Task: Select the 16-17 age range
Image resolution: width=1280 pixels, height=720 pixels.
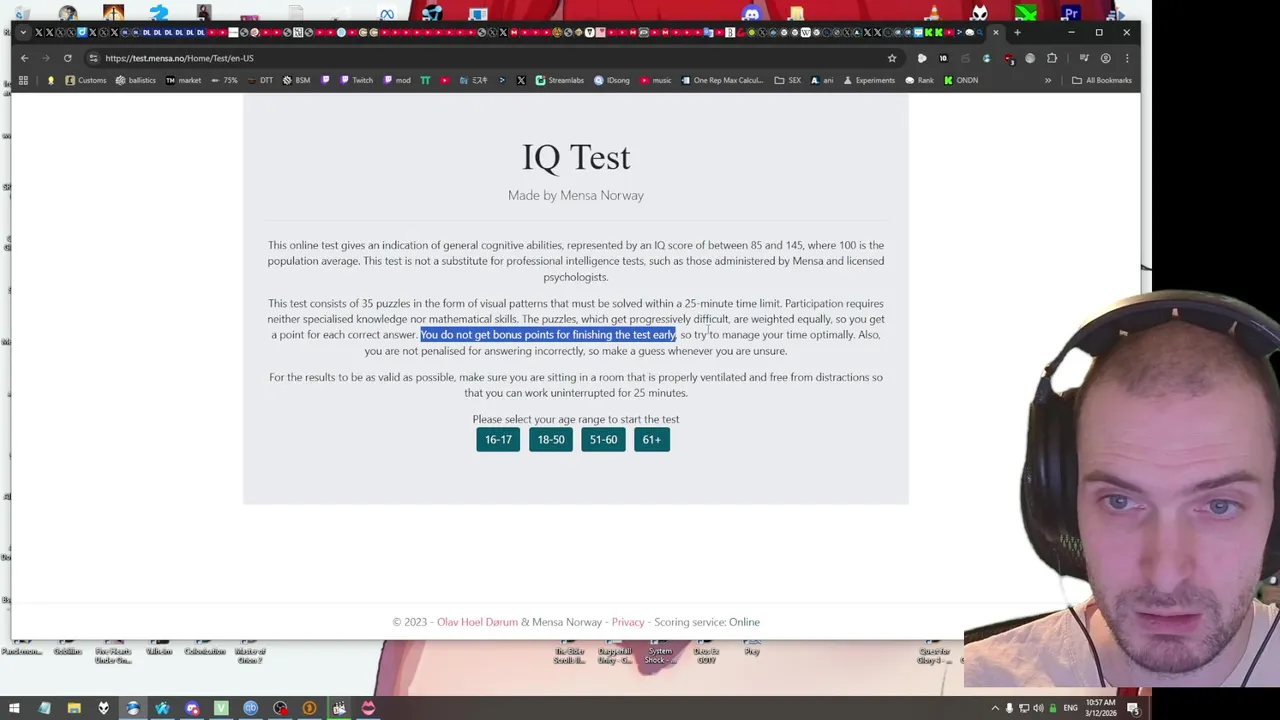Action: pos(498,440)
